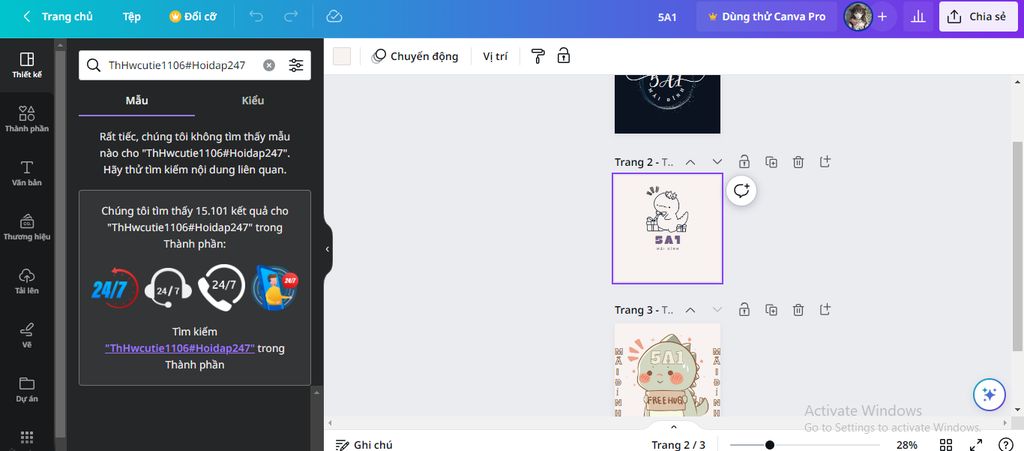
Task: Duplicate Trang 2 page
Action: click(771, 162)
